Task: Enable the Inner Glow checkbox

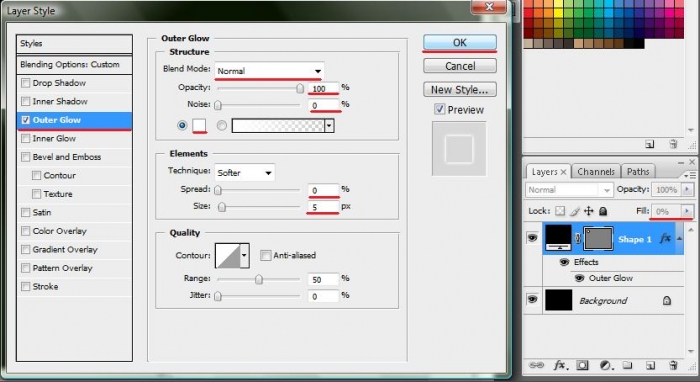Action: click(x=26, y=138)
